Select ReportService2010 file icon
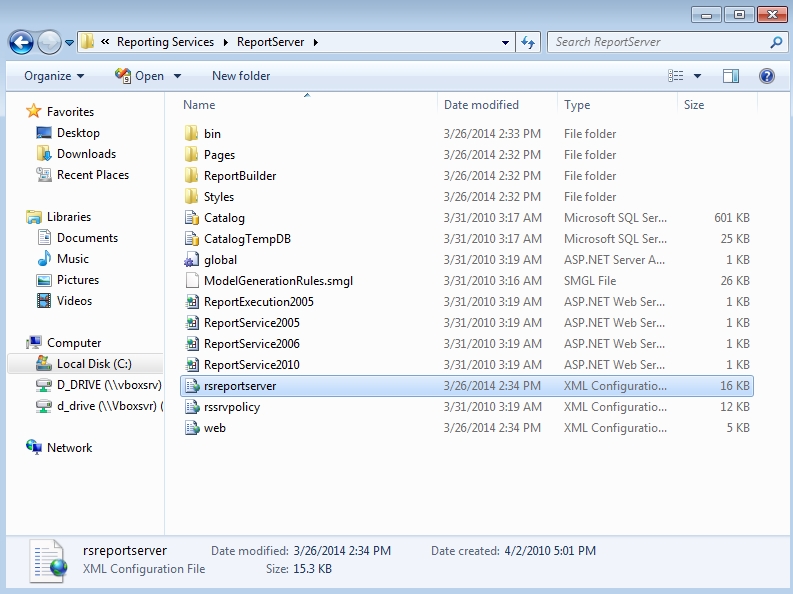This screenshot has width=793, height=594. (x=192, y=364)
